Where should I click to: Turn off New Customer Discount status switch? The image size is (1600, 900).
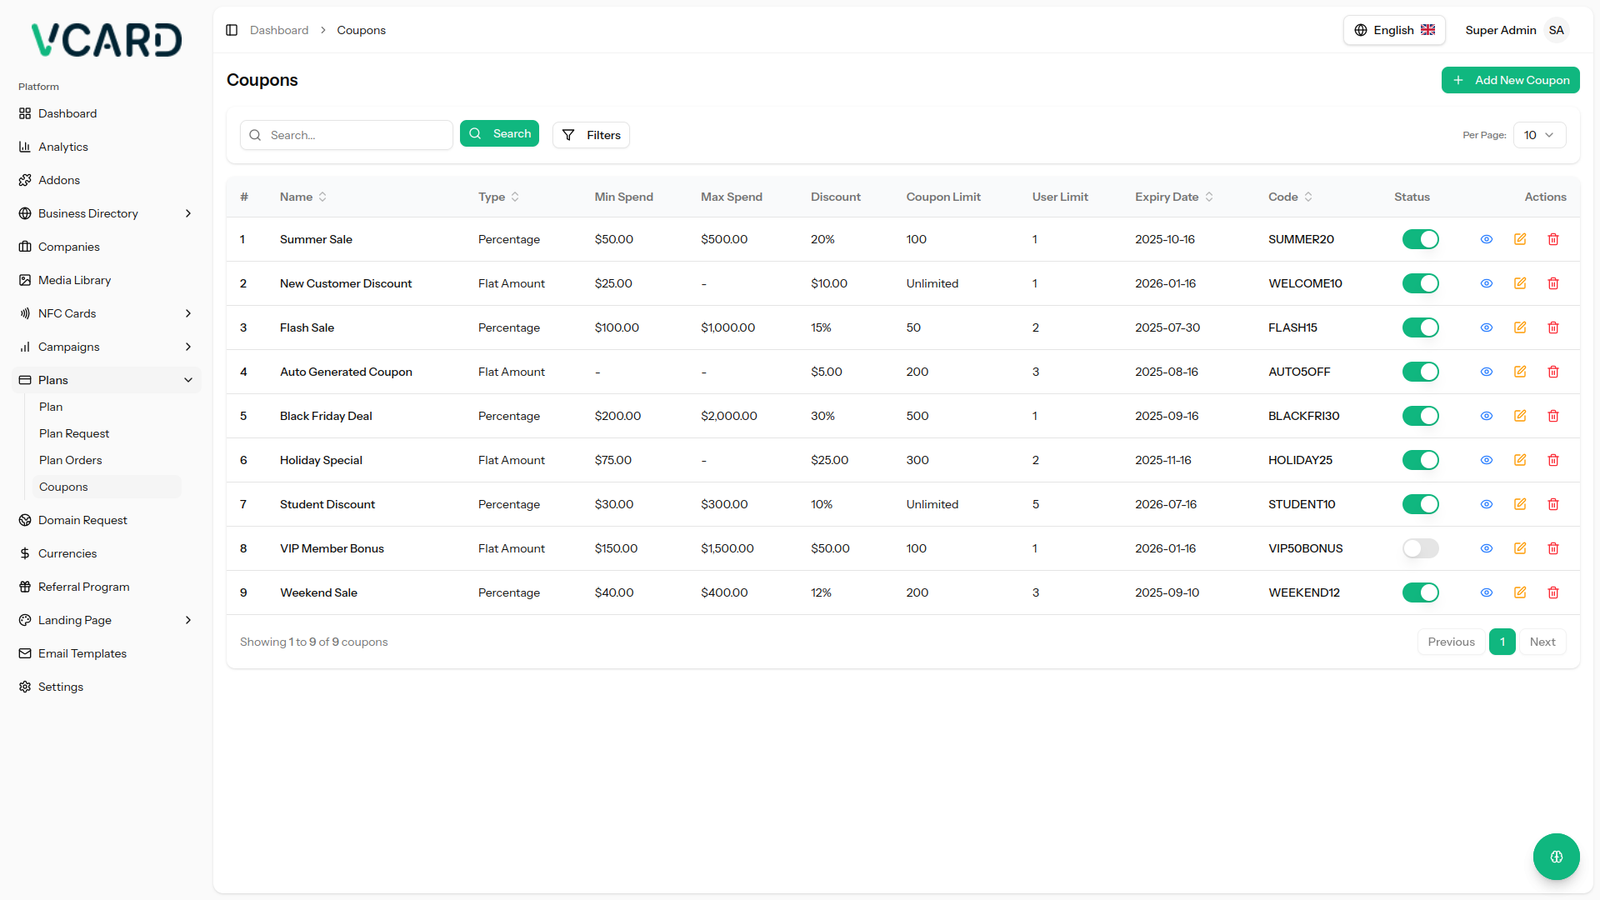(1419, 284)
